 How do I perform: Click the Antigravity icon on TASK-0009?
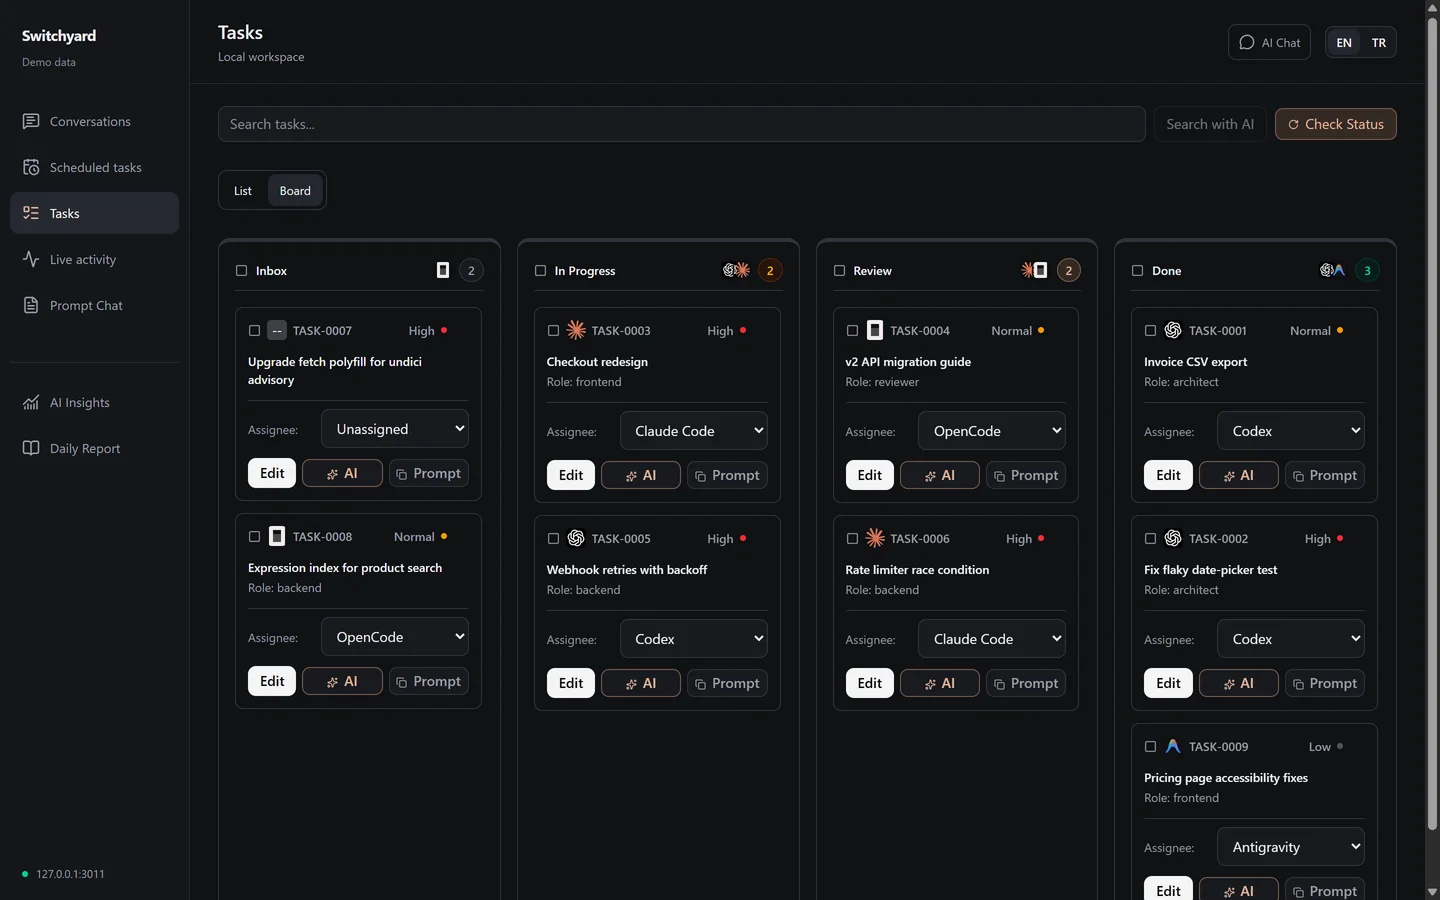[1173, 746]
